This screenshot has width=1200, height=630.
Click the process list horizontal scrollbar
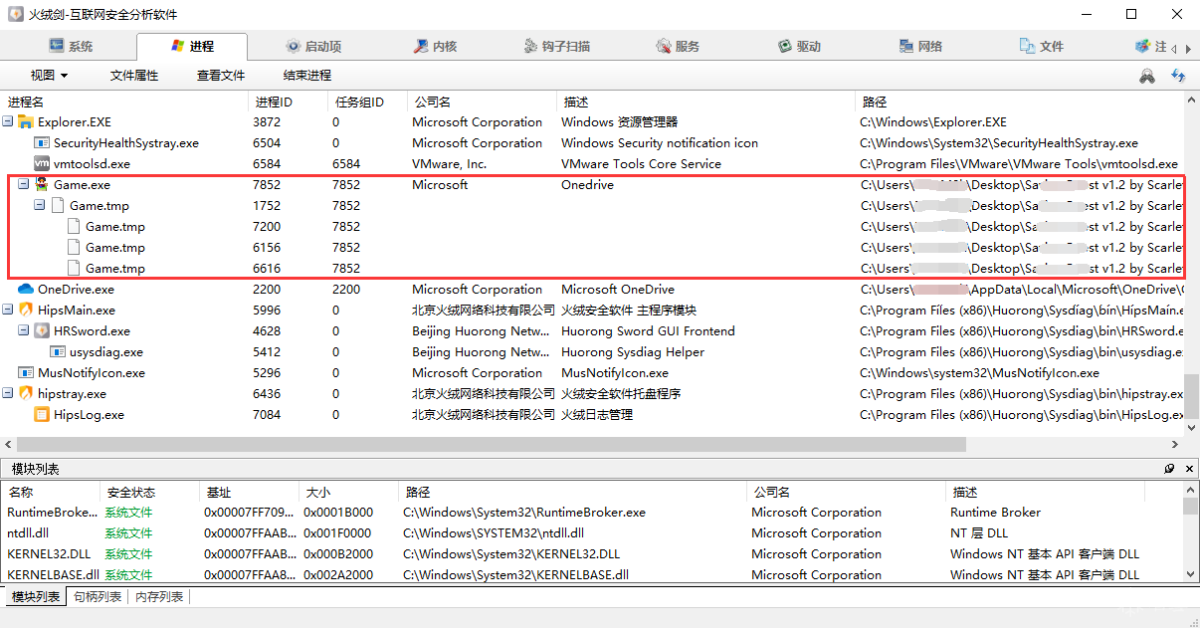pyautogui.click(x=492, y=445)
